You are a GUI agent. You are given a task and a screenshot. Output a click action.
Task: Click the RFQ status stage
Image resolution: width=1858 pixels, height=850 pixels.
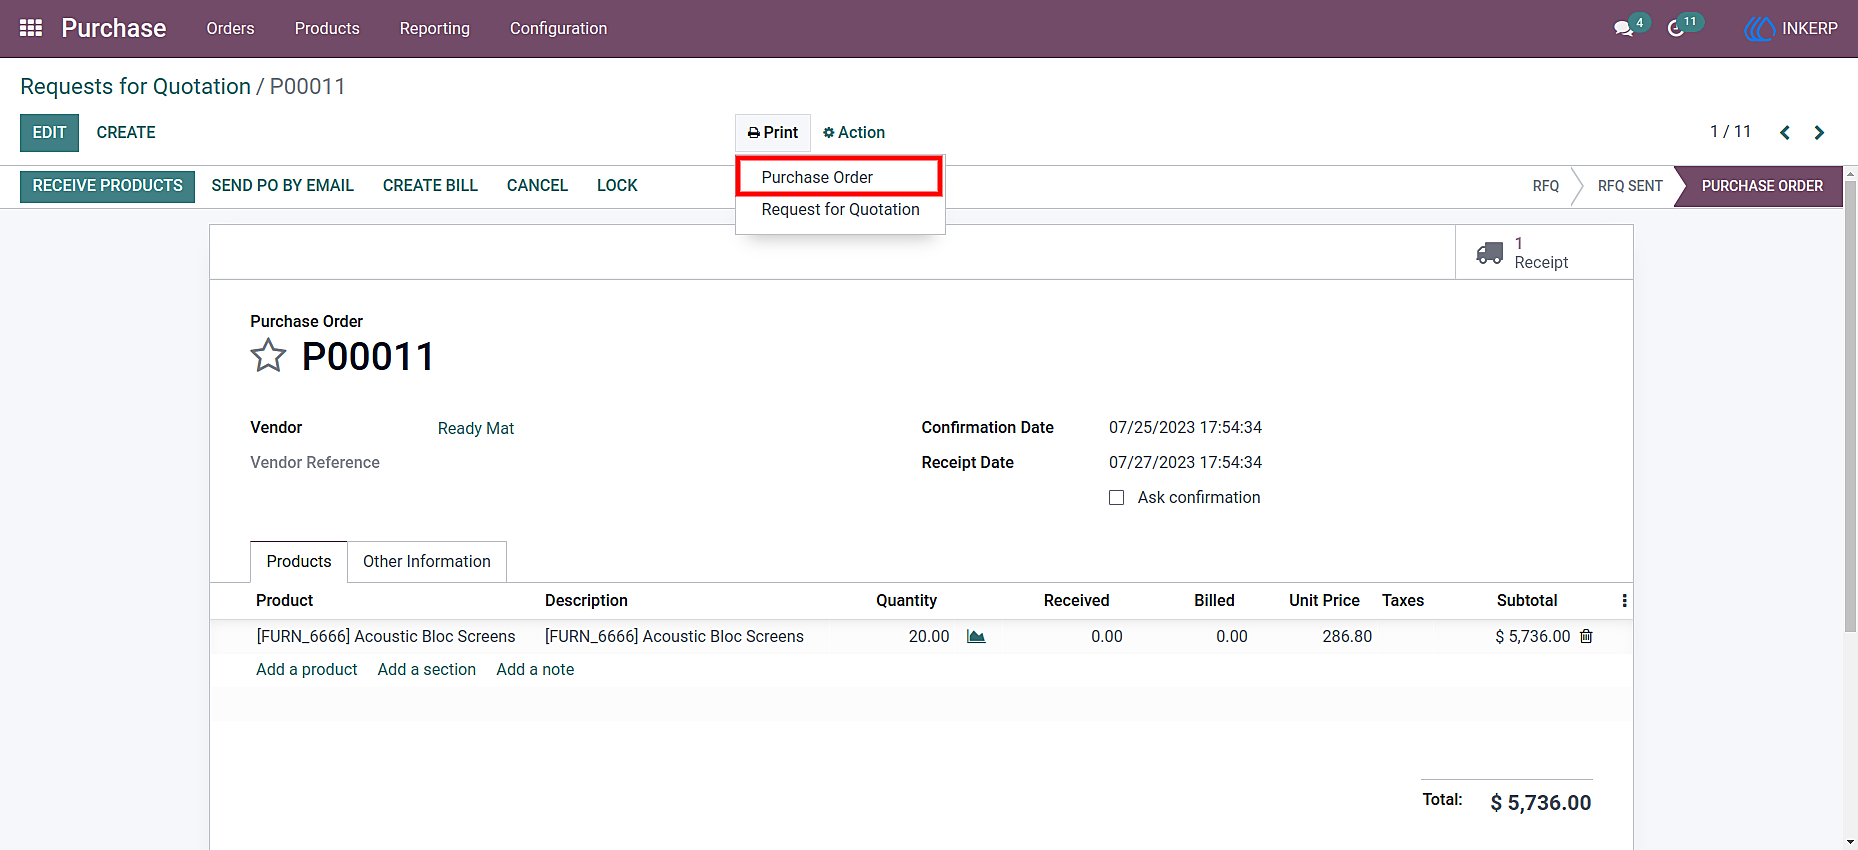[x=1546, y=186]
